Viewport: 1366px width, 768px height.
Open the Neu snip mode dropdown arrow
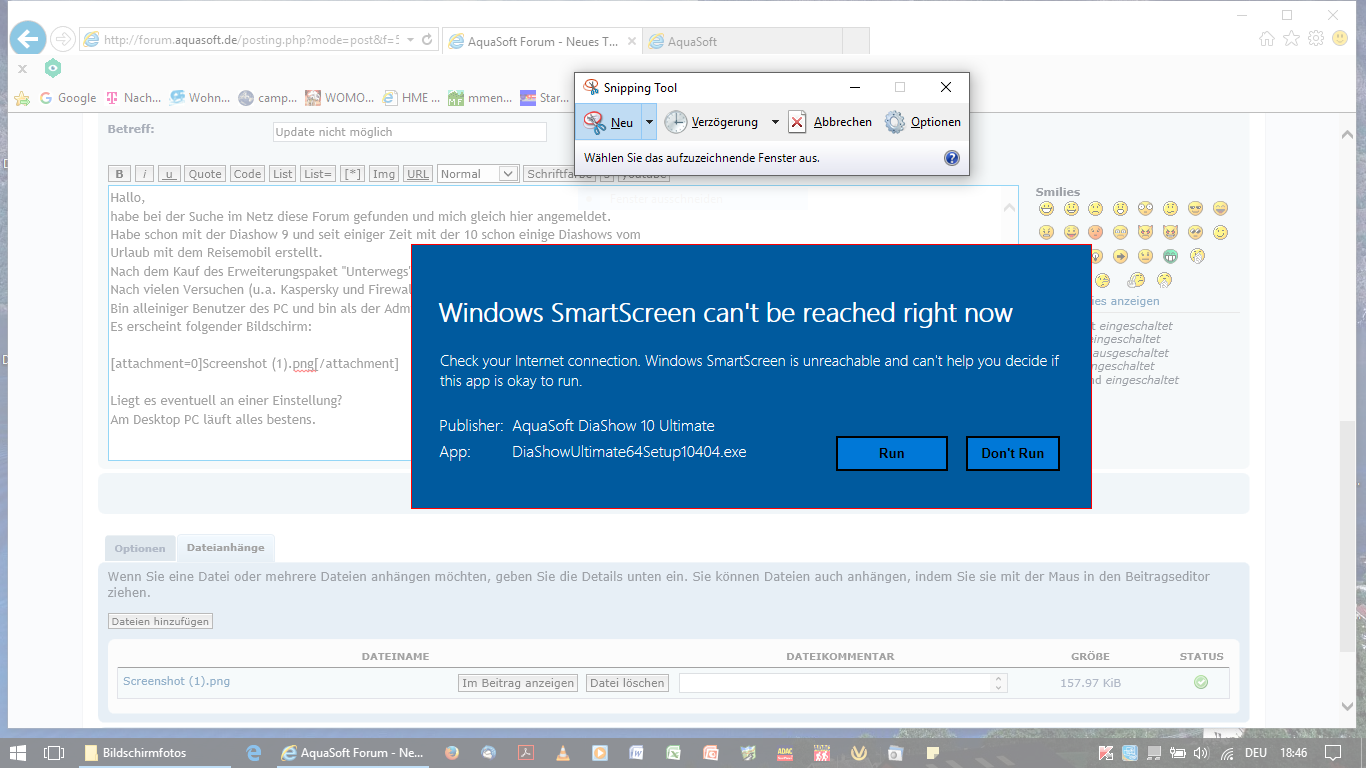[x=649, y=122]
